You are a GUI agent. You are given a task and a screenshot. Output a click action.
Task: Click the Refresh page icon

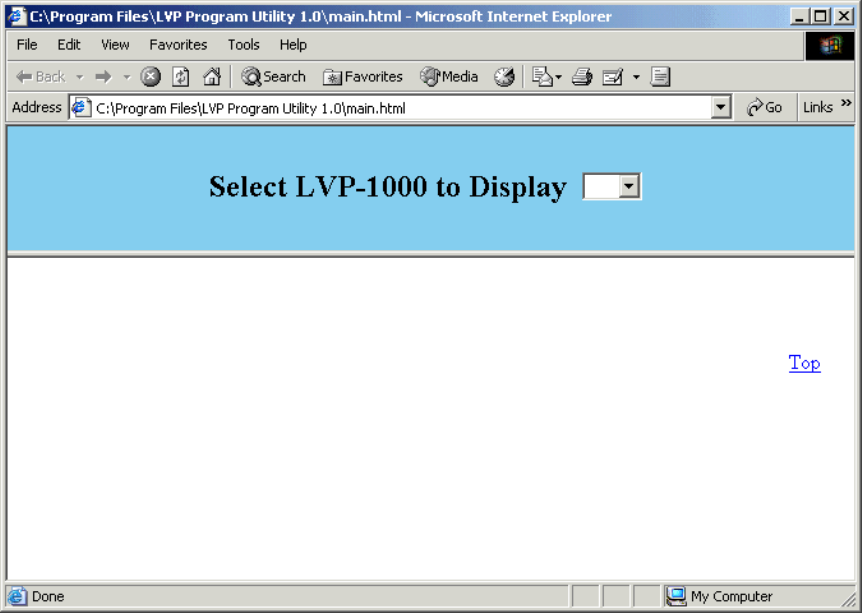(181, 77)
